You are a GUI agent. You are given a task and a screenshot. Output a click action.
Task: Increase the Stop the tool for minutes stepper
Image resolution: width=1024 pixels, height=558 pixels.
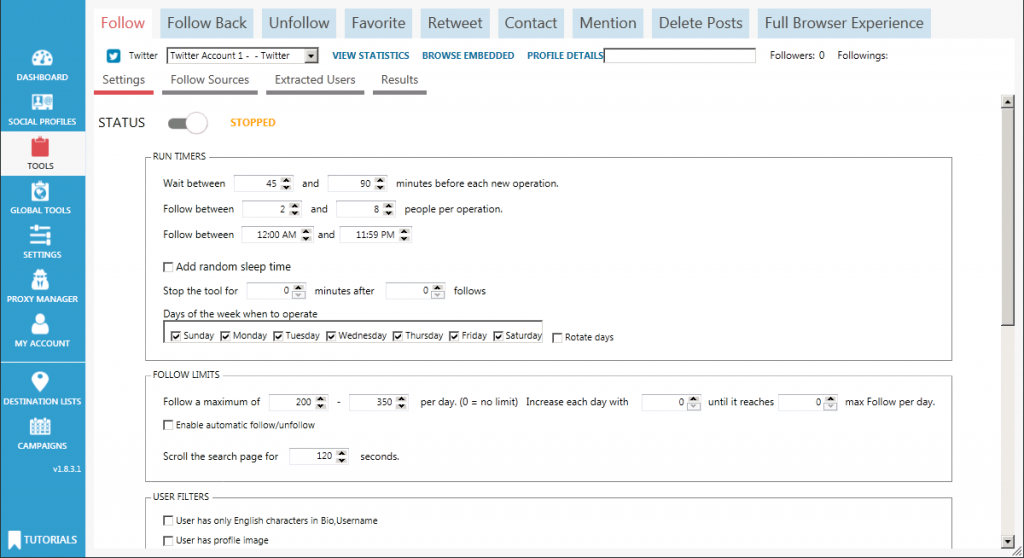click(298, 287)
